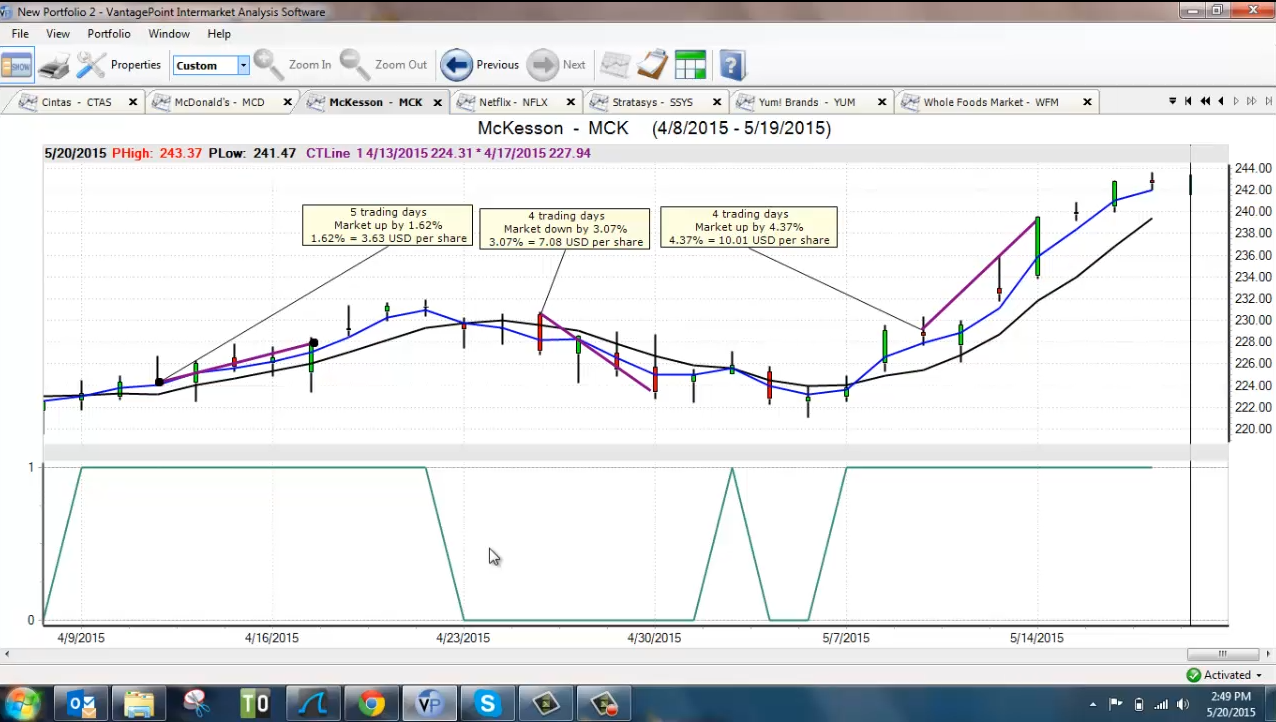Click the volume speaker tray icon
Viewport: 1276px width, 722px height.
tap(1184, 704)
